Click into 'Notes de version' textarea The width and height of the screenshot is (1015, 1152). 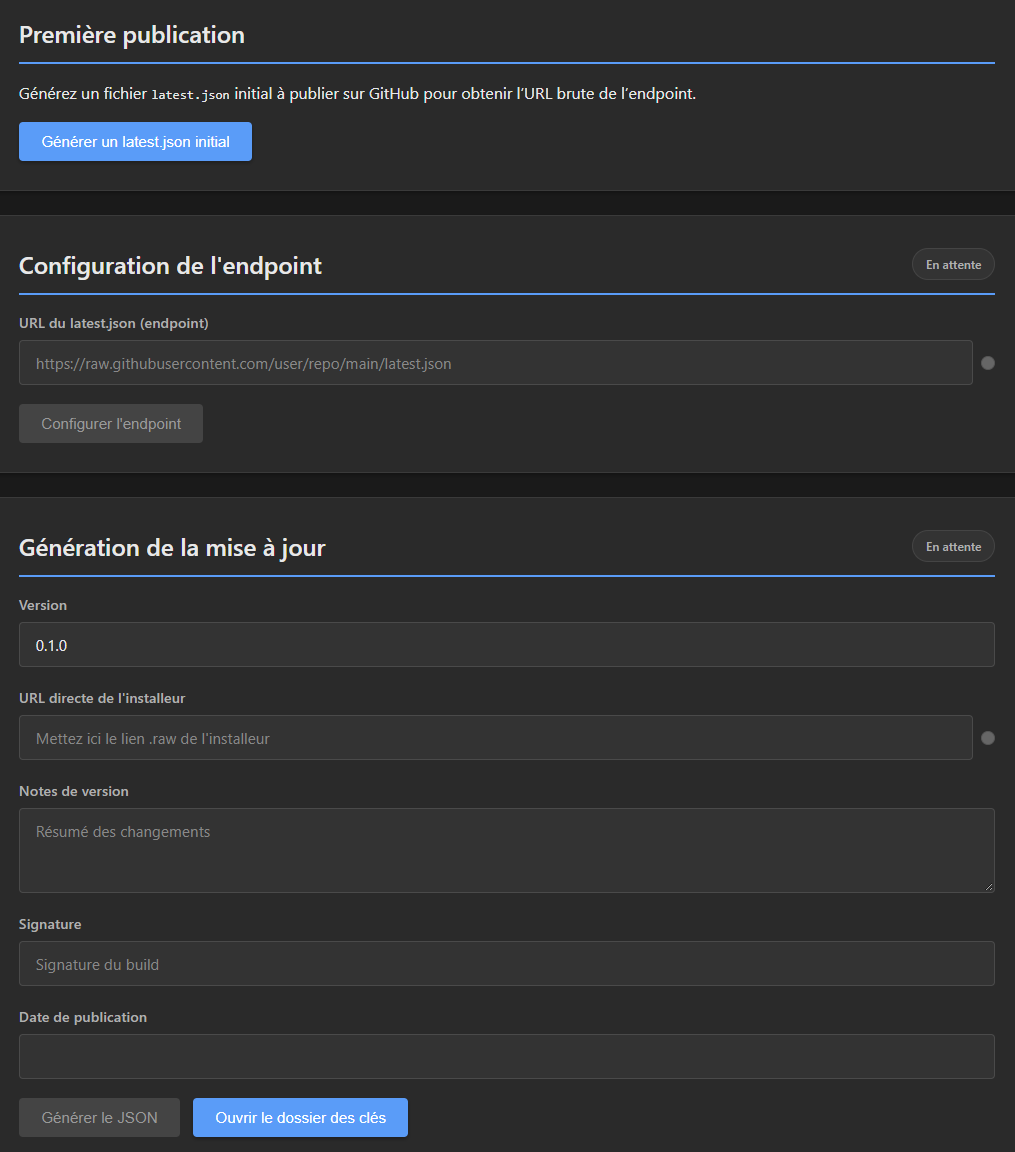coord(507,851)
